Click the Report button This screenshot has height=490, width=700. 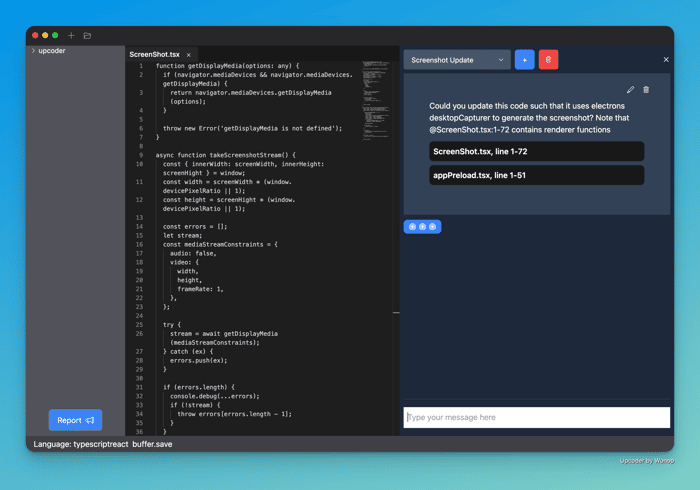[75, 420]
